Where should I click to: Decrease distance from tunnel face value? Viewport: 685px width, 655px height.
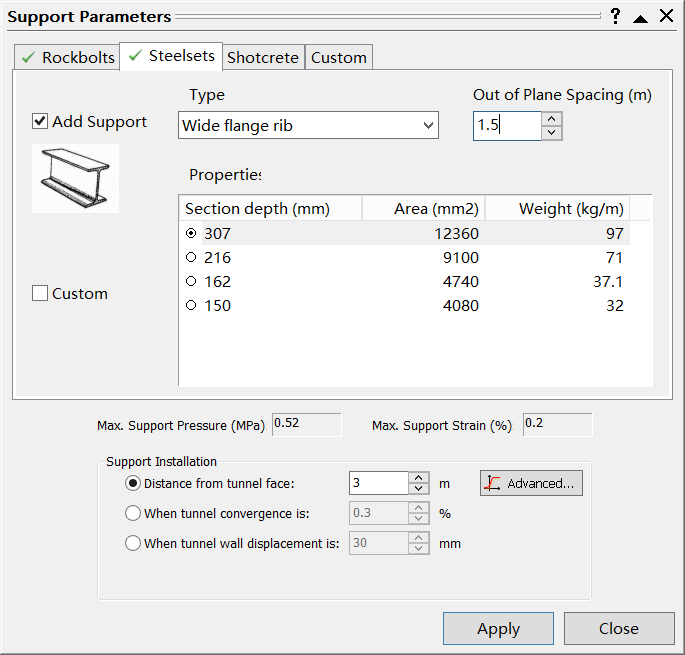pos(419,490)
